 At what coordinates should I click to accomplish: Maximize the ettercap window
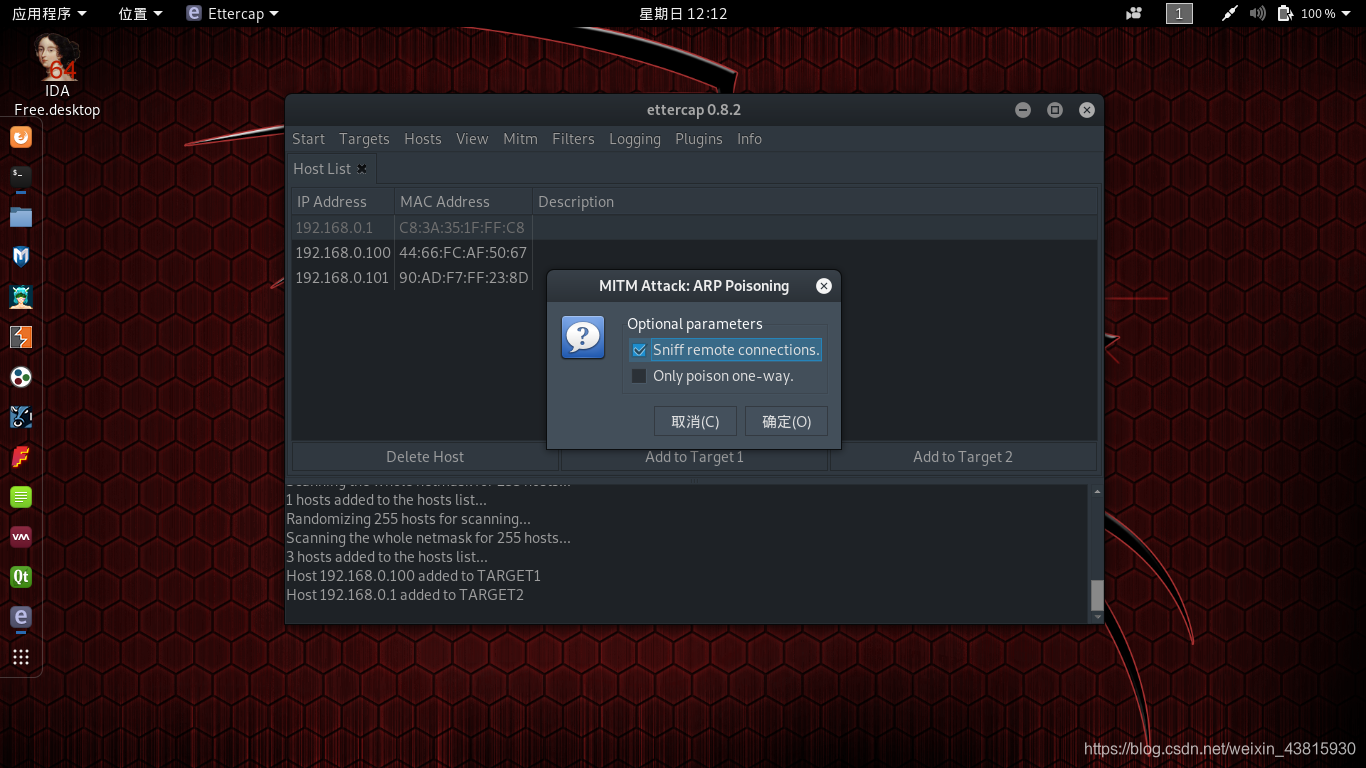pos(1055,110)
